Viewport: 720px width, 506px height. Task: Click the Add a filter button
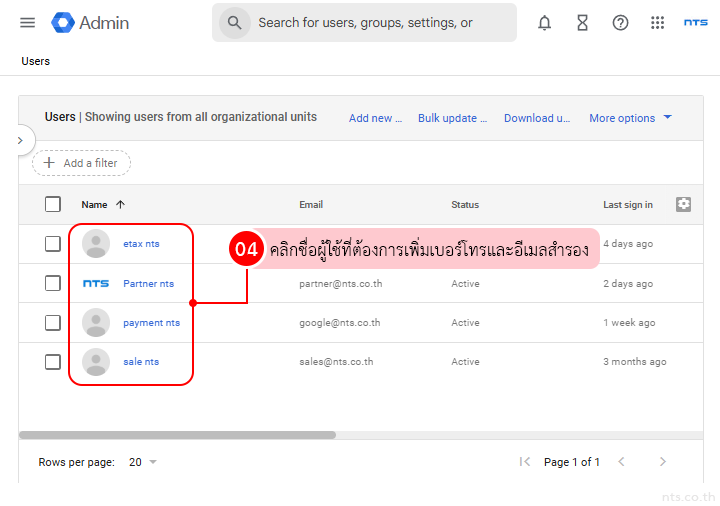[x=81, y=163]
